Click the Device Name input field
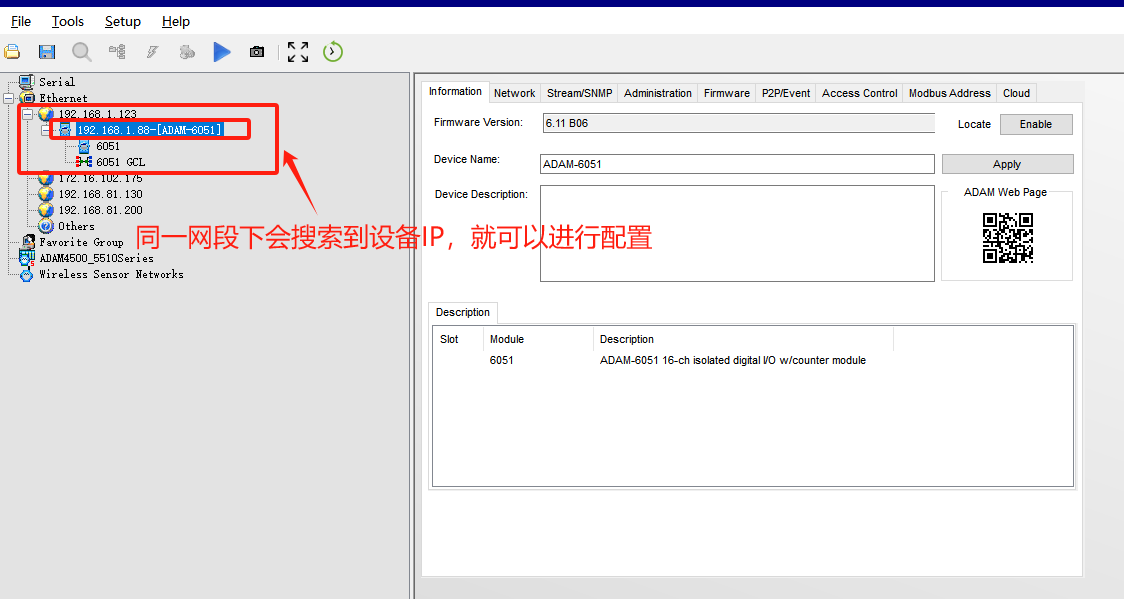The image size is (1124, 599). click(737, 164)
